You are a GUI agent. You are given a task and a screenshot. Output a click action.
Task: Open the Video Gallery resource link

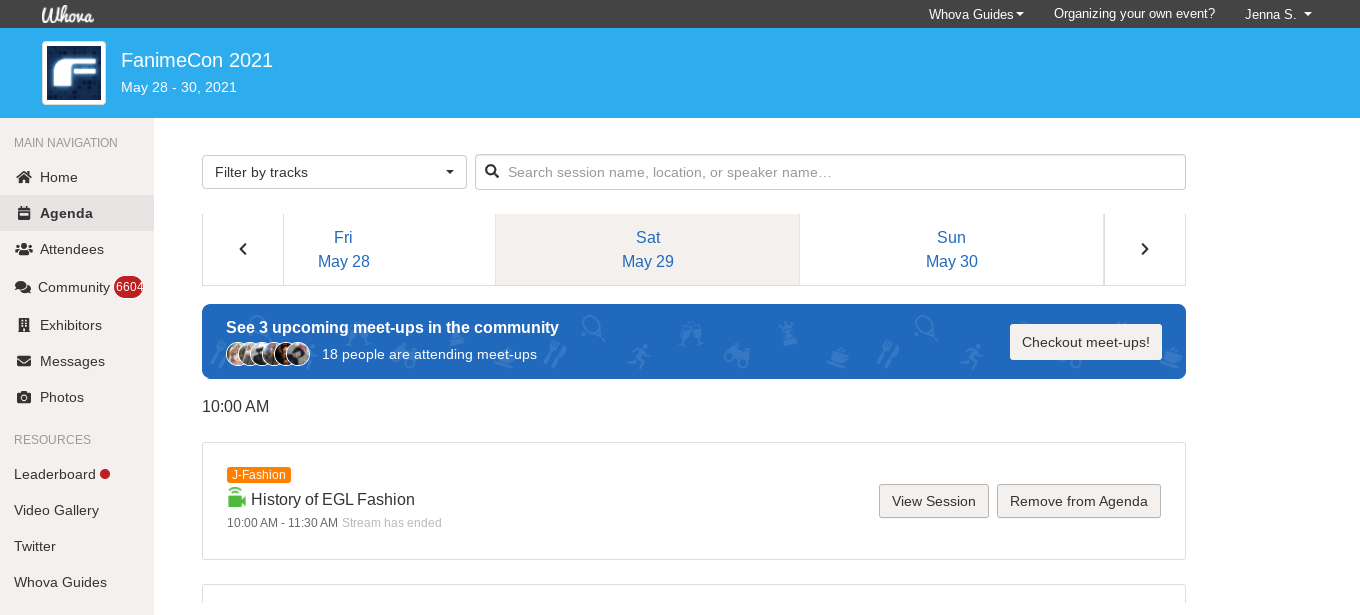click(x=56, y=510)
